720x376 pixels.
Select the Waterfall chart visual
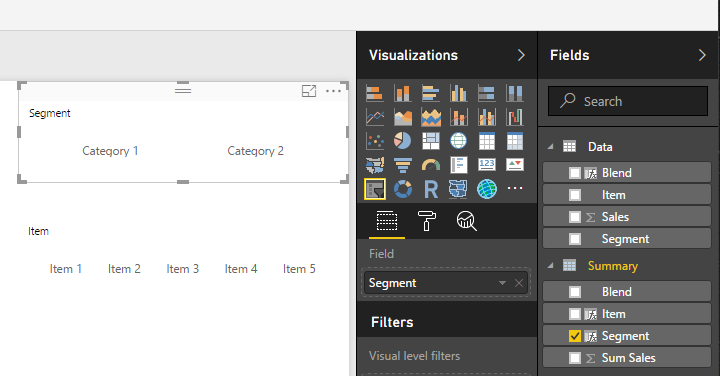(515, 117)
